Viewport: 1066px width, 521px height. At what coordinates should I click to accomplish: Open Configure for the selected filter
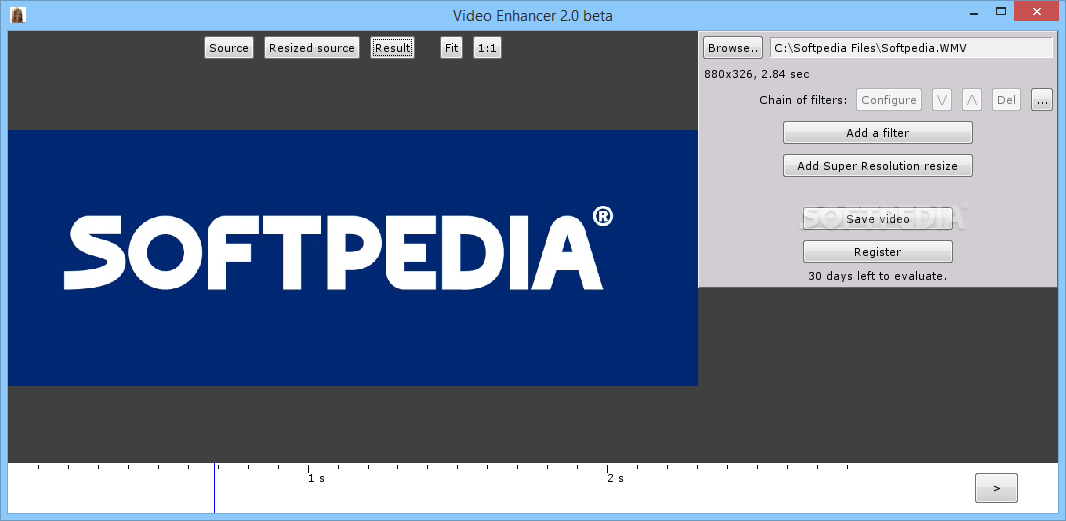tap(889, 100)
